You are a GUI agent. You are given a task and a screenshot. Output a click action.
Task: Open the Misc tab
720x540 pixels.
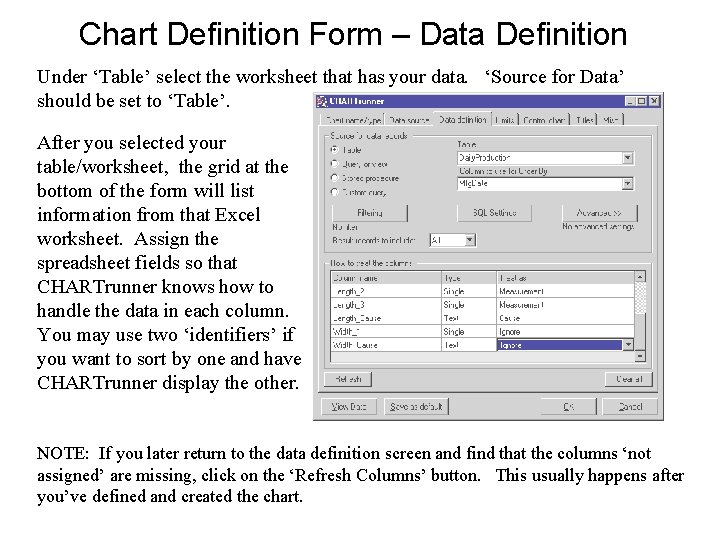point(611,120)
